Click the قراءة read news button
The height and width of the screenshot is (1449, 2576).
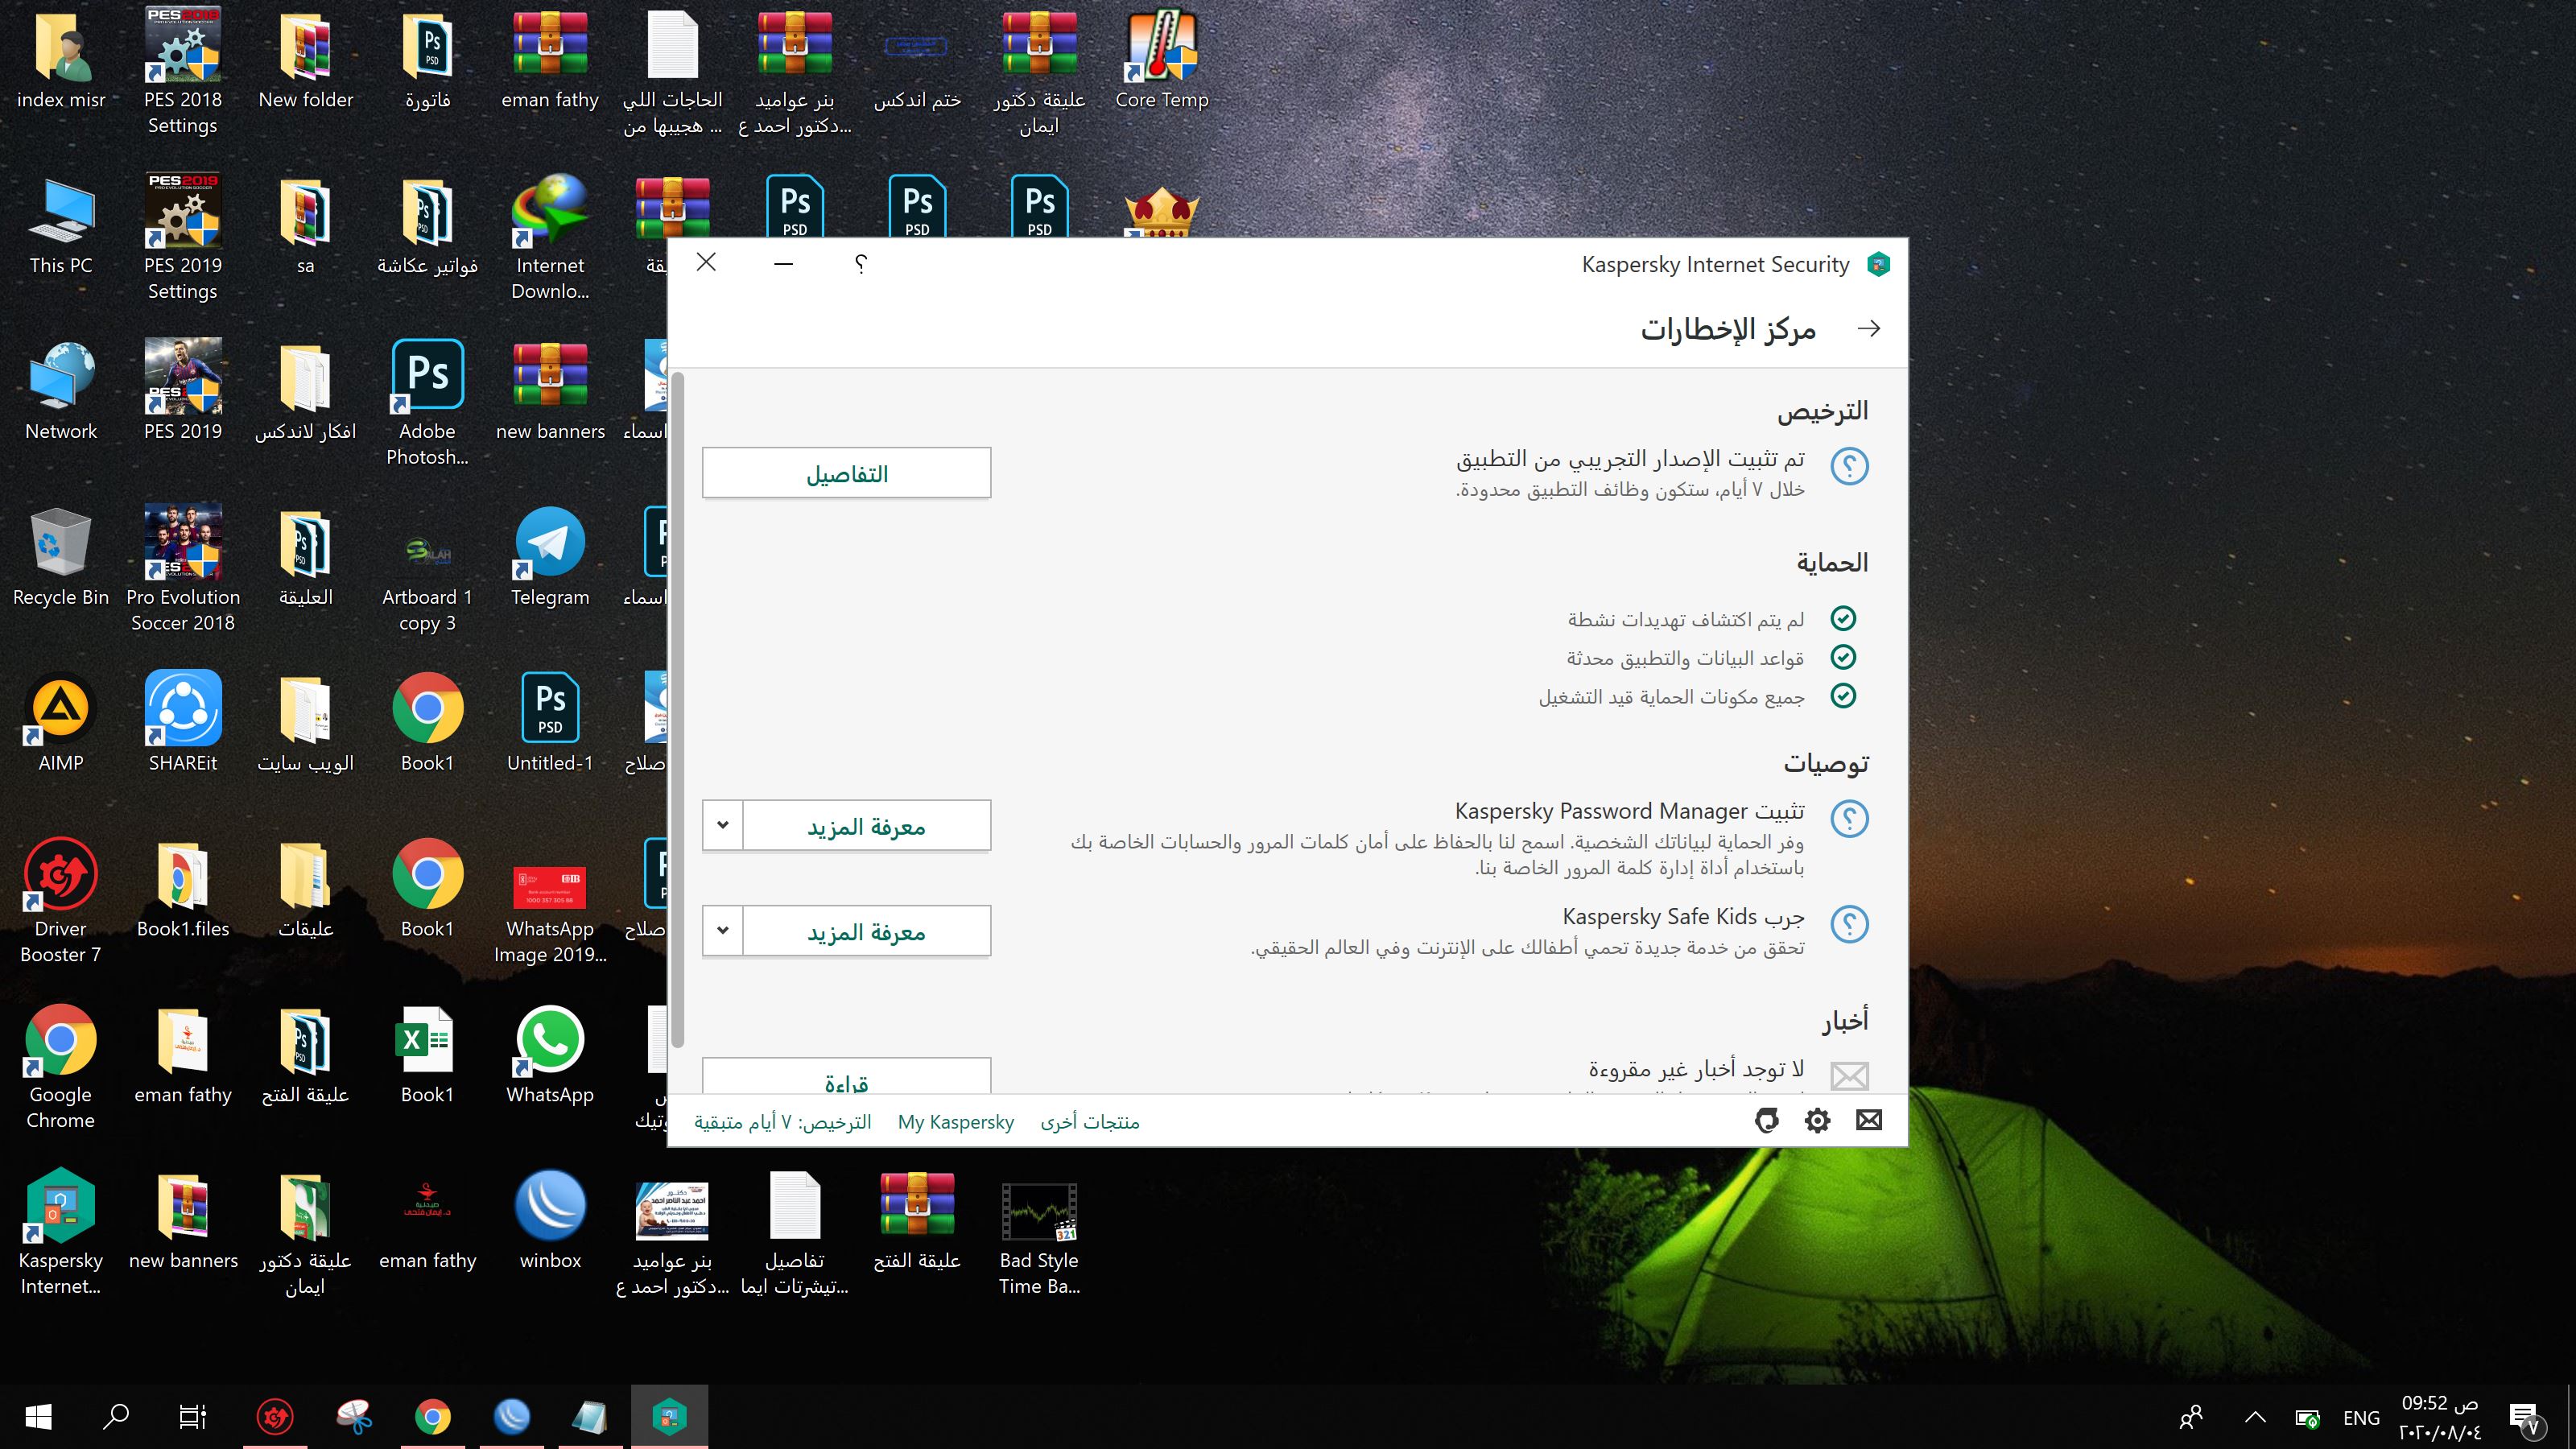(x=846, y=1076)
